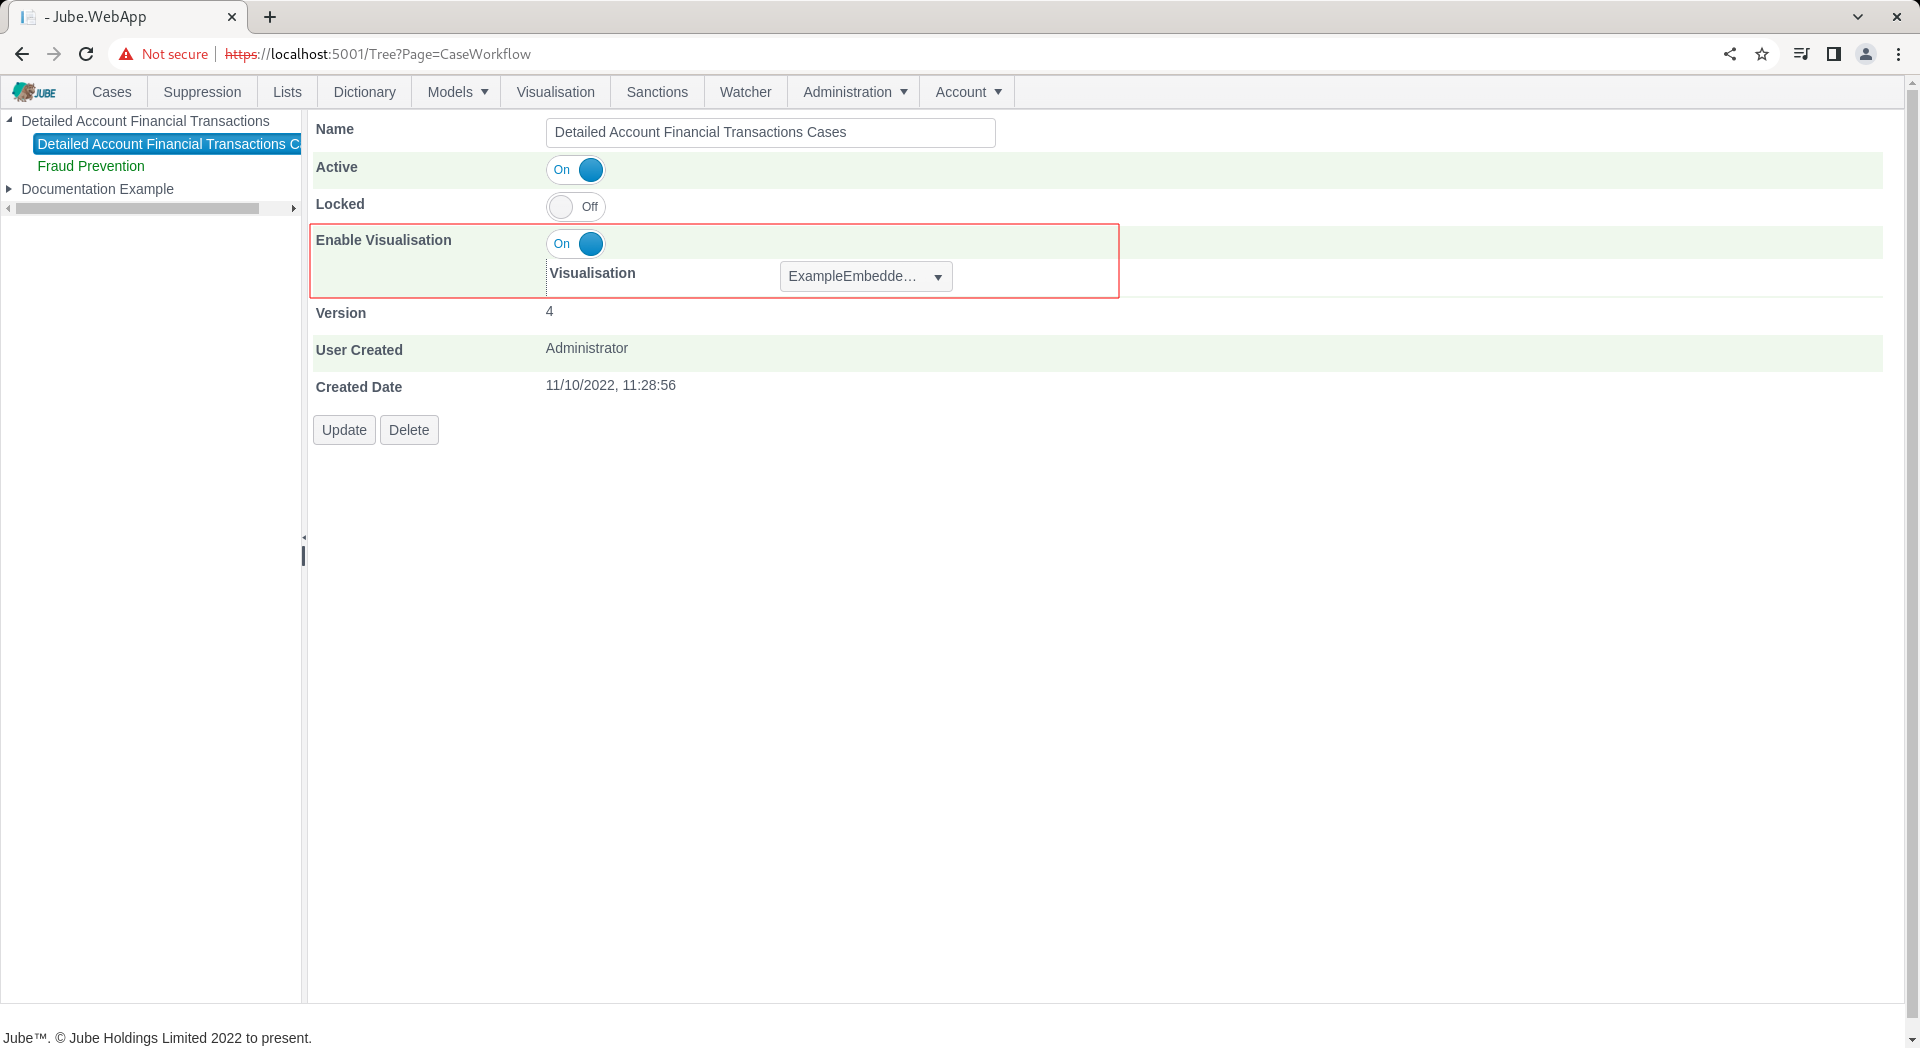Viewport: 1920px width, 1048px height.
Task: Click the tree panel horizontal scrollbar
Action: coord(137,209)
